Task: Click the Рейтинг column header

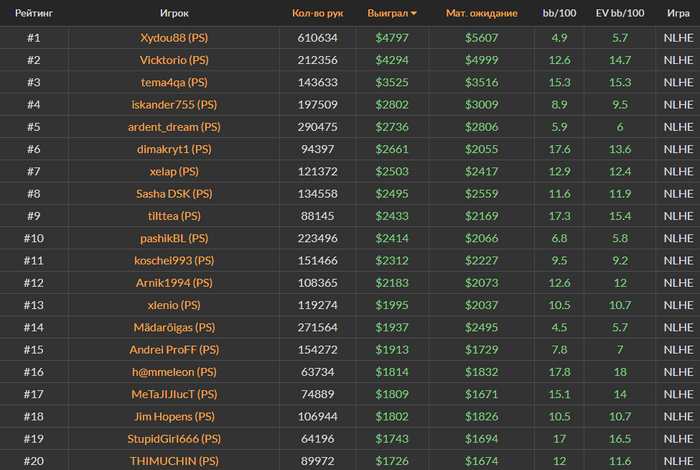Action: [34, 13]
